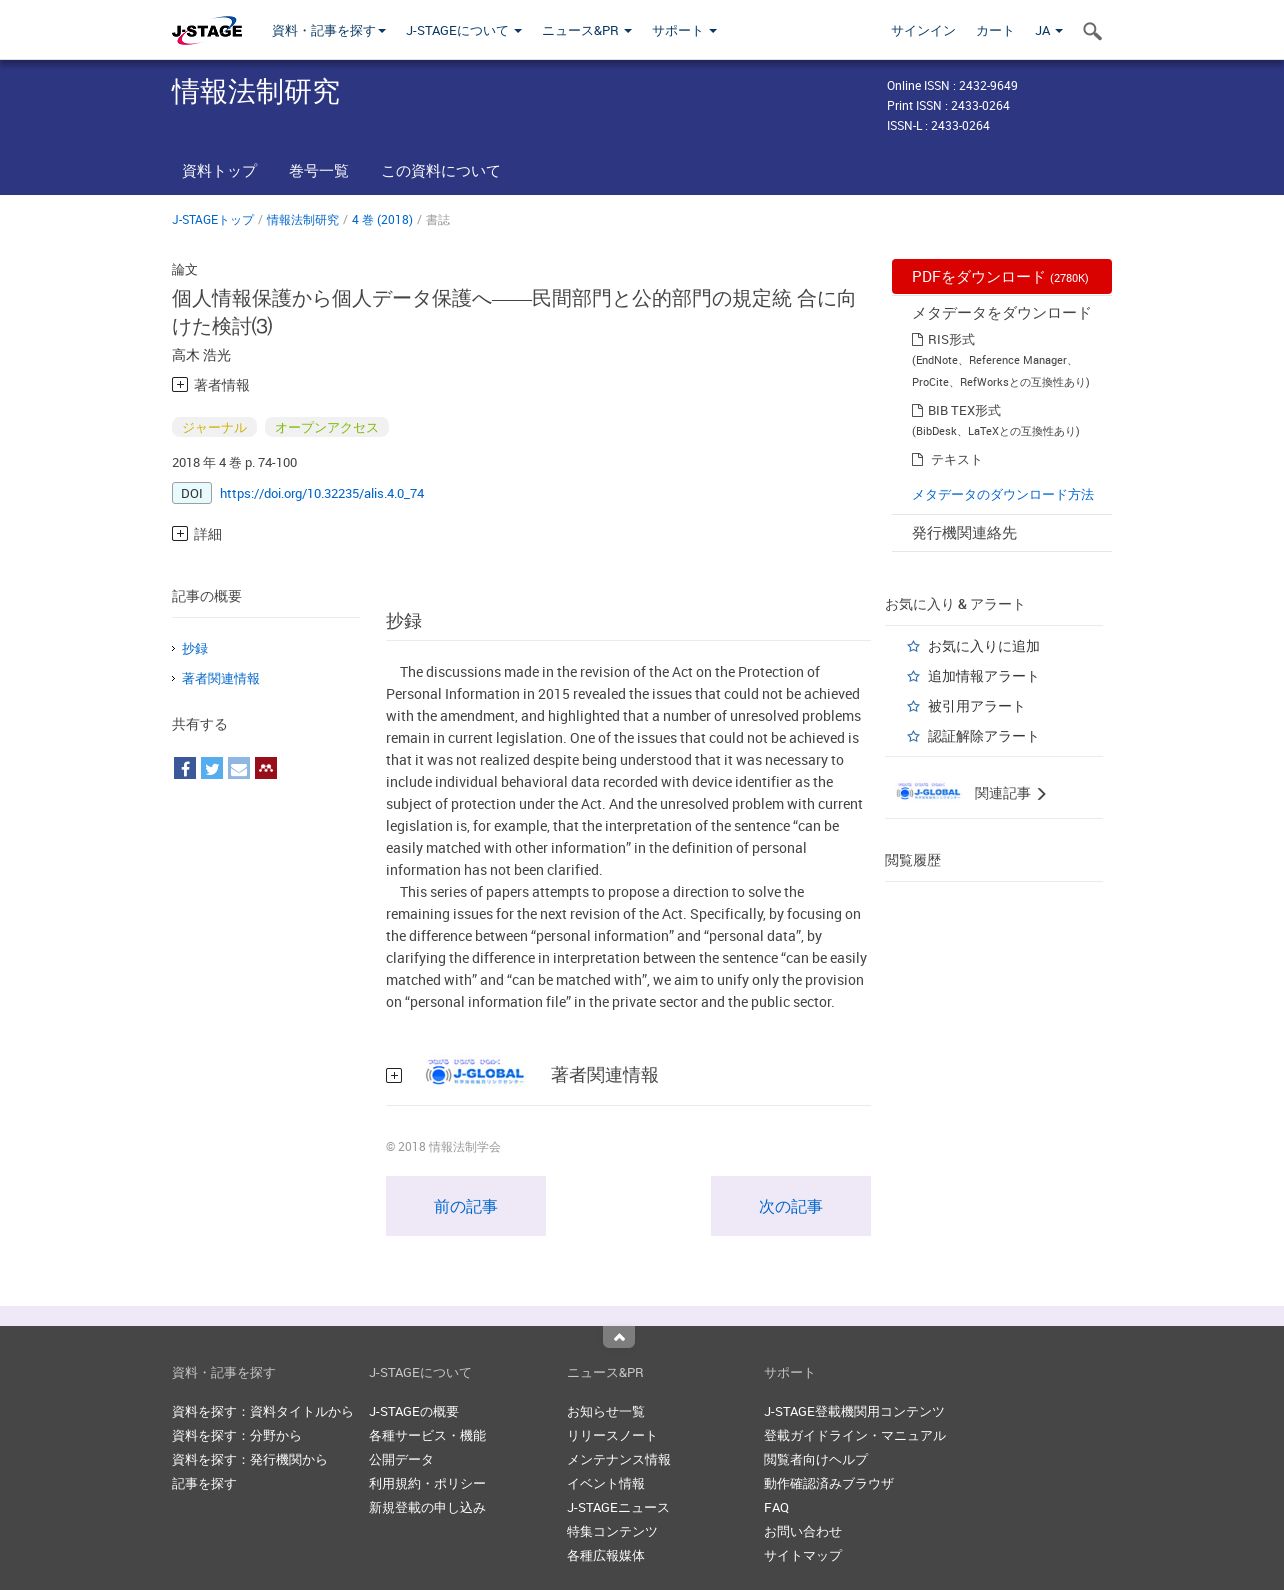
Task: Click the J-GLOBAL logo beside 関連記事
Action: (929, 793)
